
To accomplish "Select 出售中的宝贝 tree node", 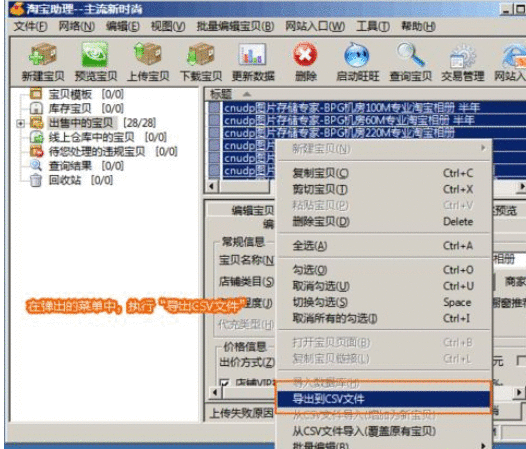I will click(81, 123).
